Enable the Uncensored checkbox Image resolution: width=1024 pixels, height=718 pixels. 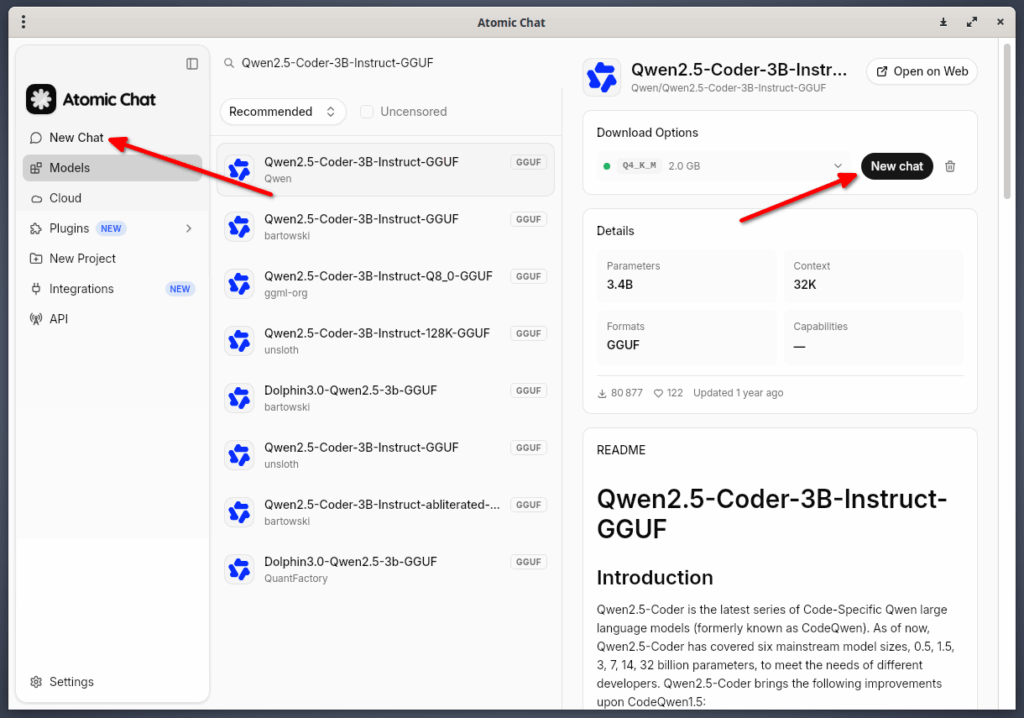pos(367,112)
